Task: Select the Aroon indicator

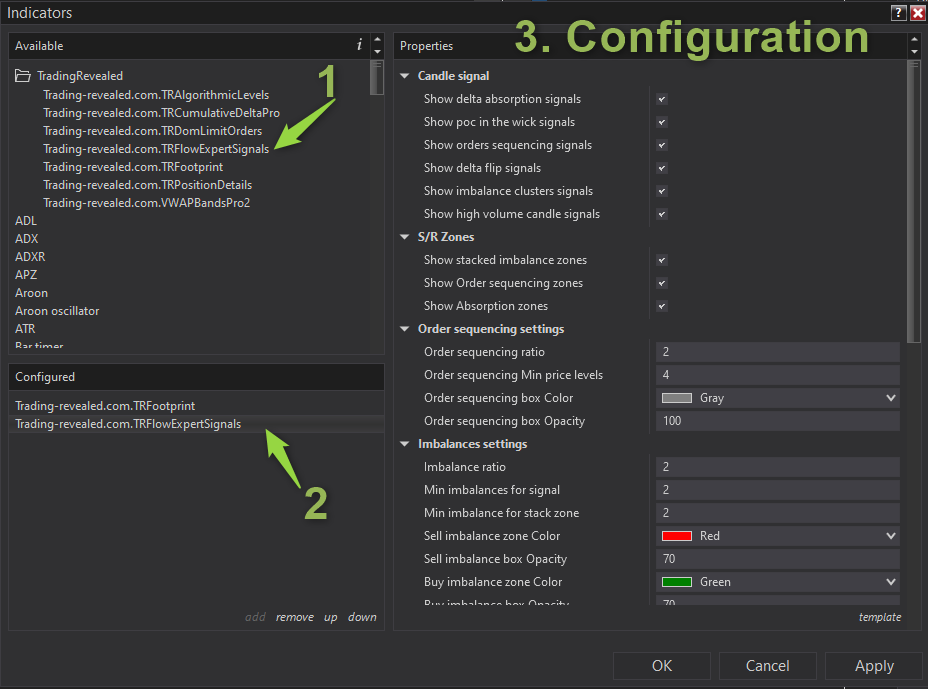Action: tap(31, 293)
